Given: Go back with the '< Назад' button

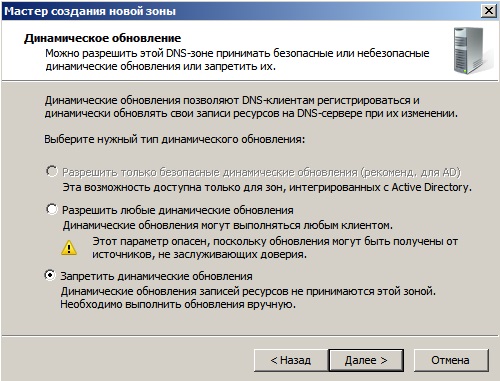Looking at the screenshot, I should point(291,360).
